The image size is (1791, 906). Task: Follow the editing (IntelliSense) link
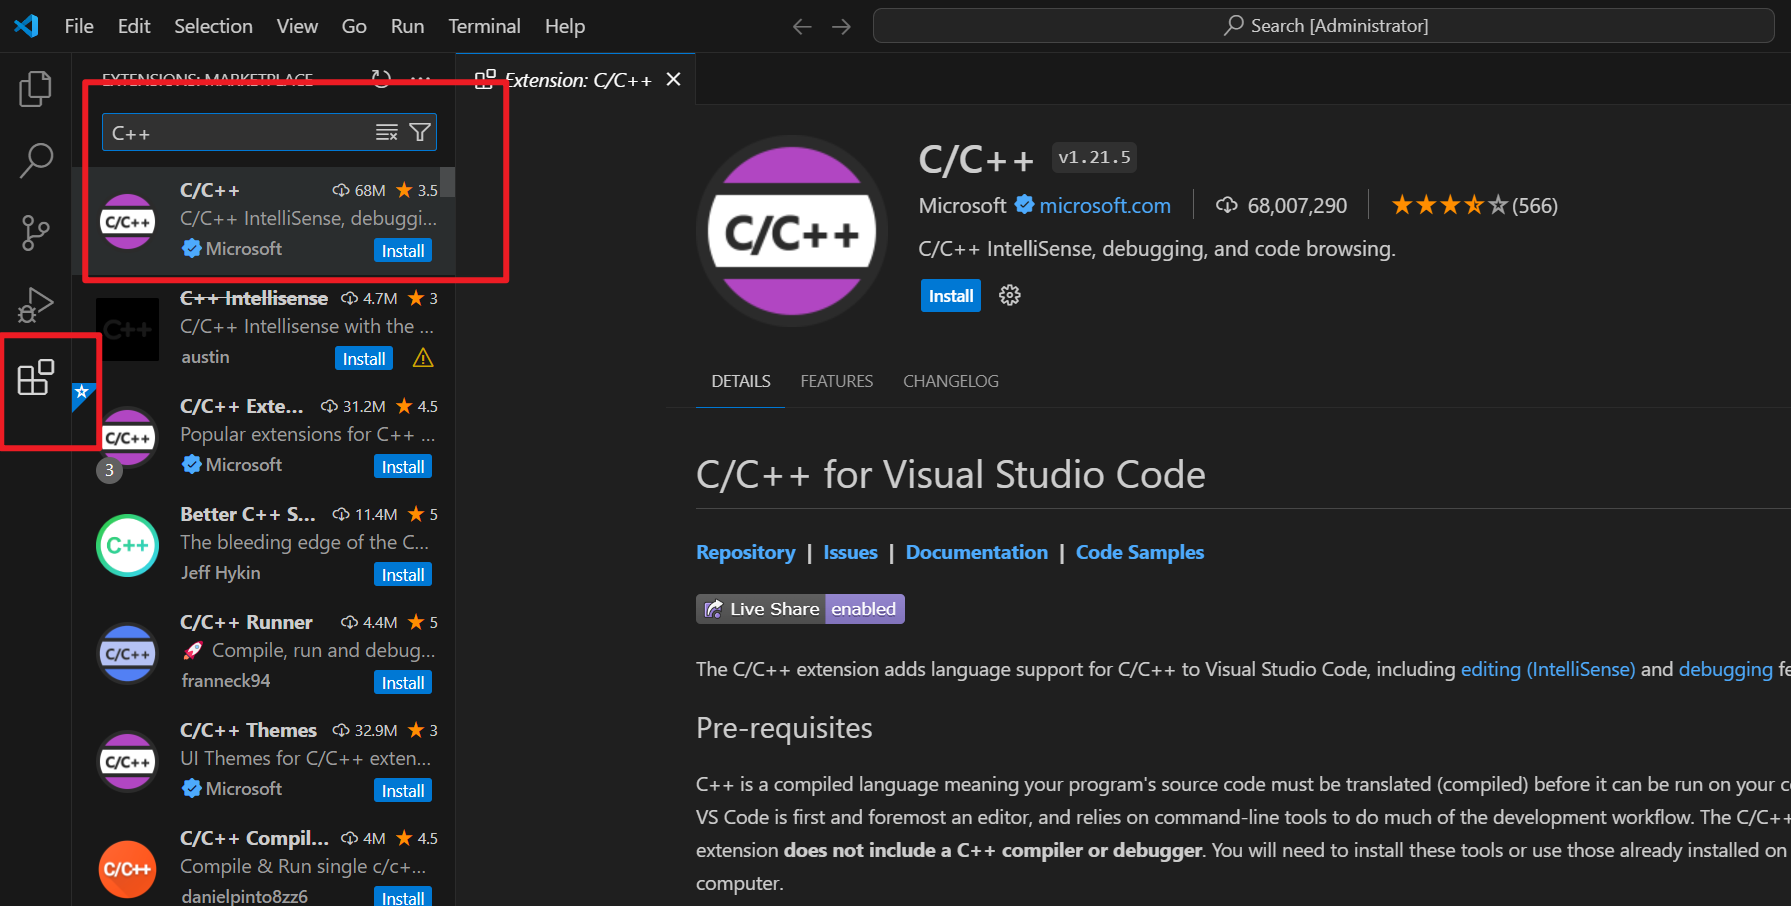point(1548,669)
